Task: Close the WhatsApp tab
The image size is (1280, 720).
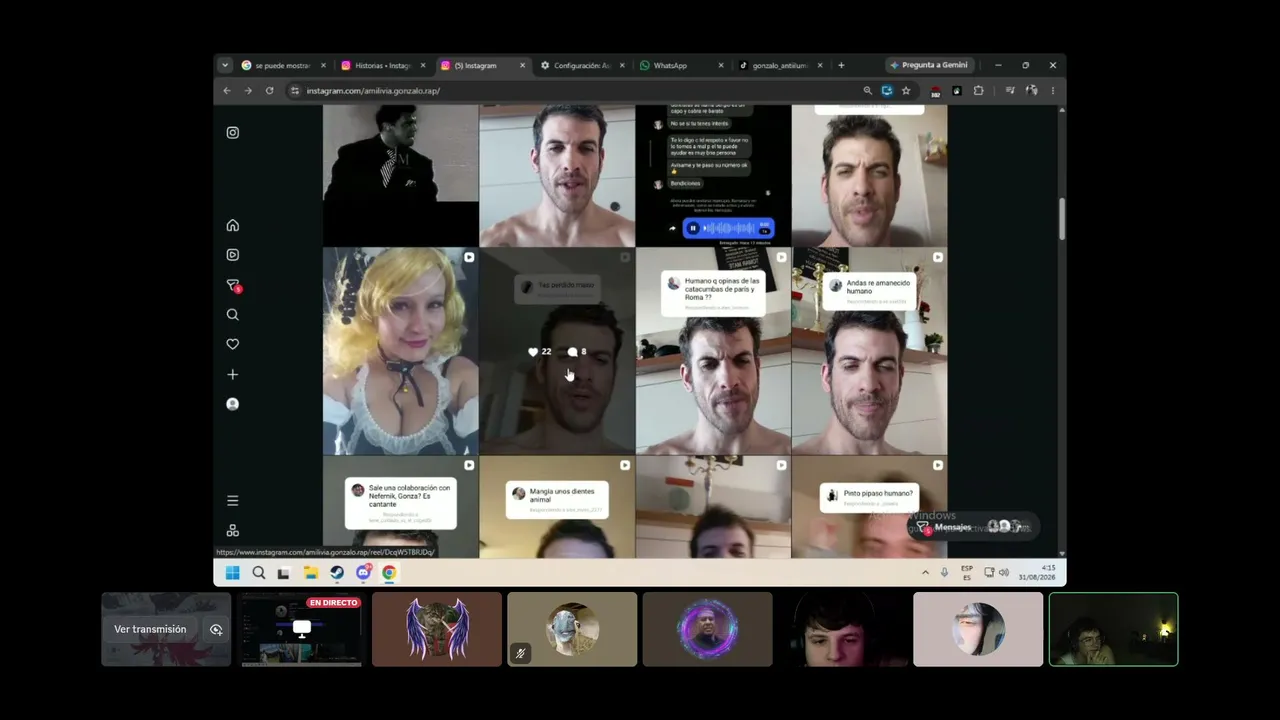Action: click(x=721, y=66)
